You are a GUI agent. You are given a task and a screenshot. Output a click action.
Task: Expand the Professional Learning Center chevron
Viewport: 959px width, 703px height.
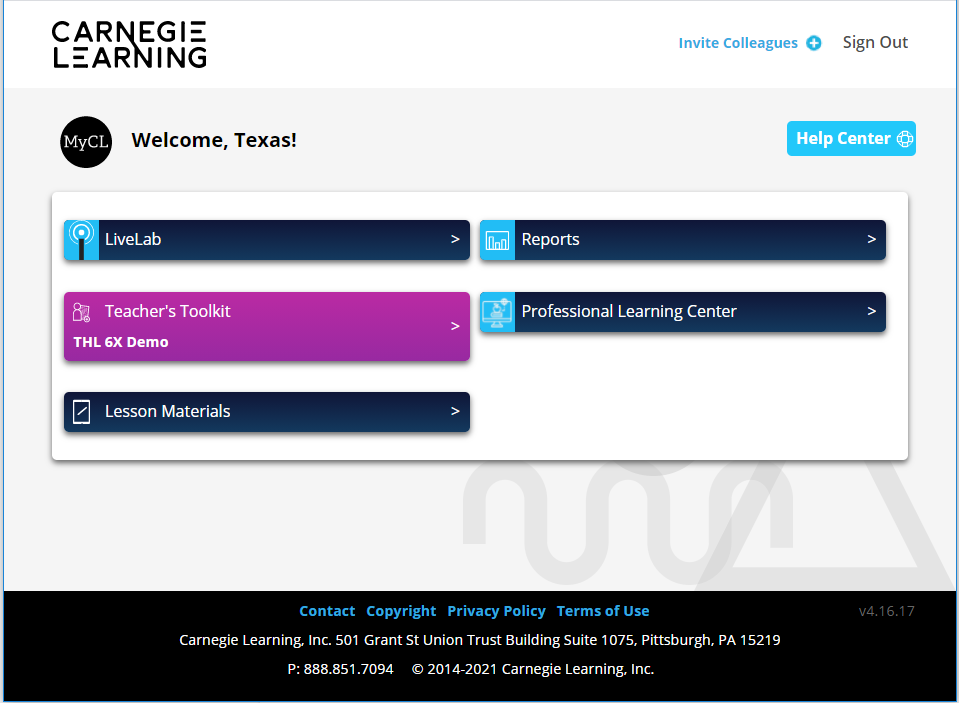coord(871,311)
